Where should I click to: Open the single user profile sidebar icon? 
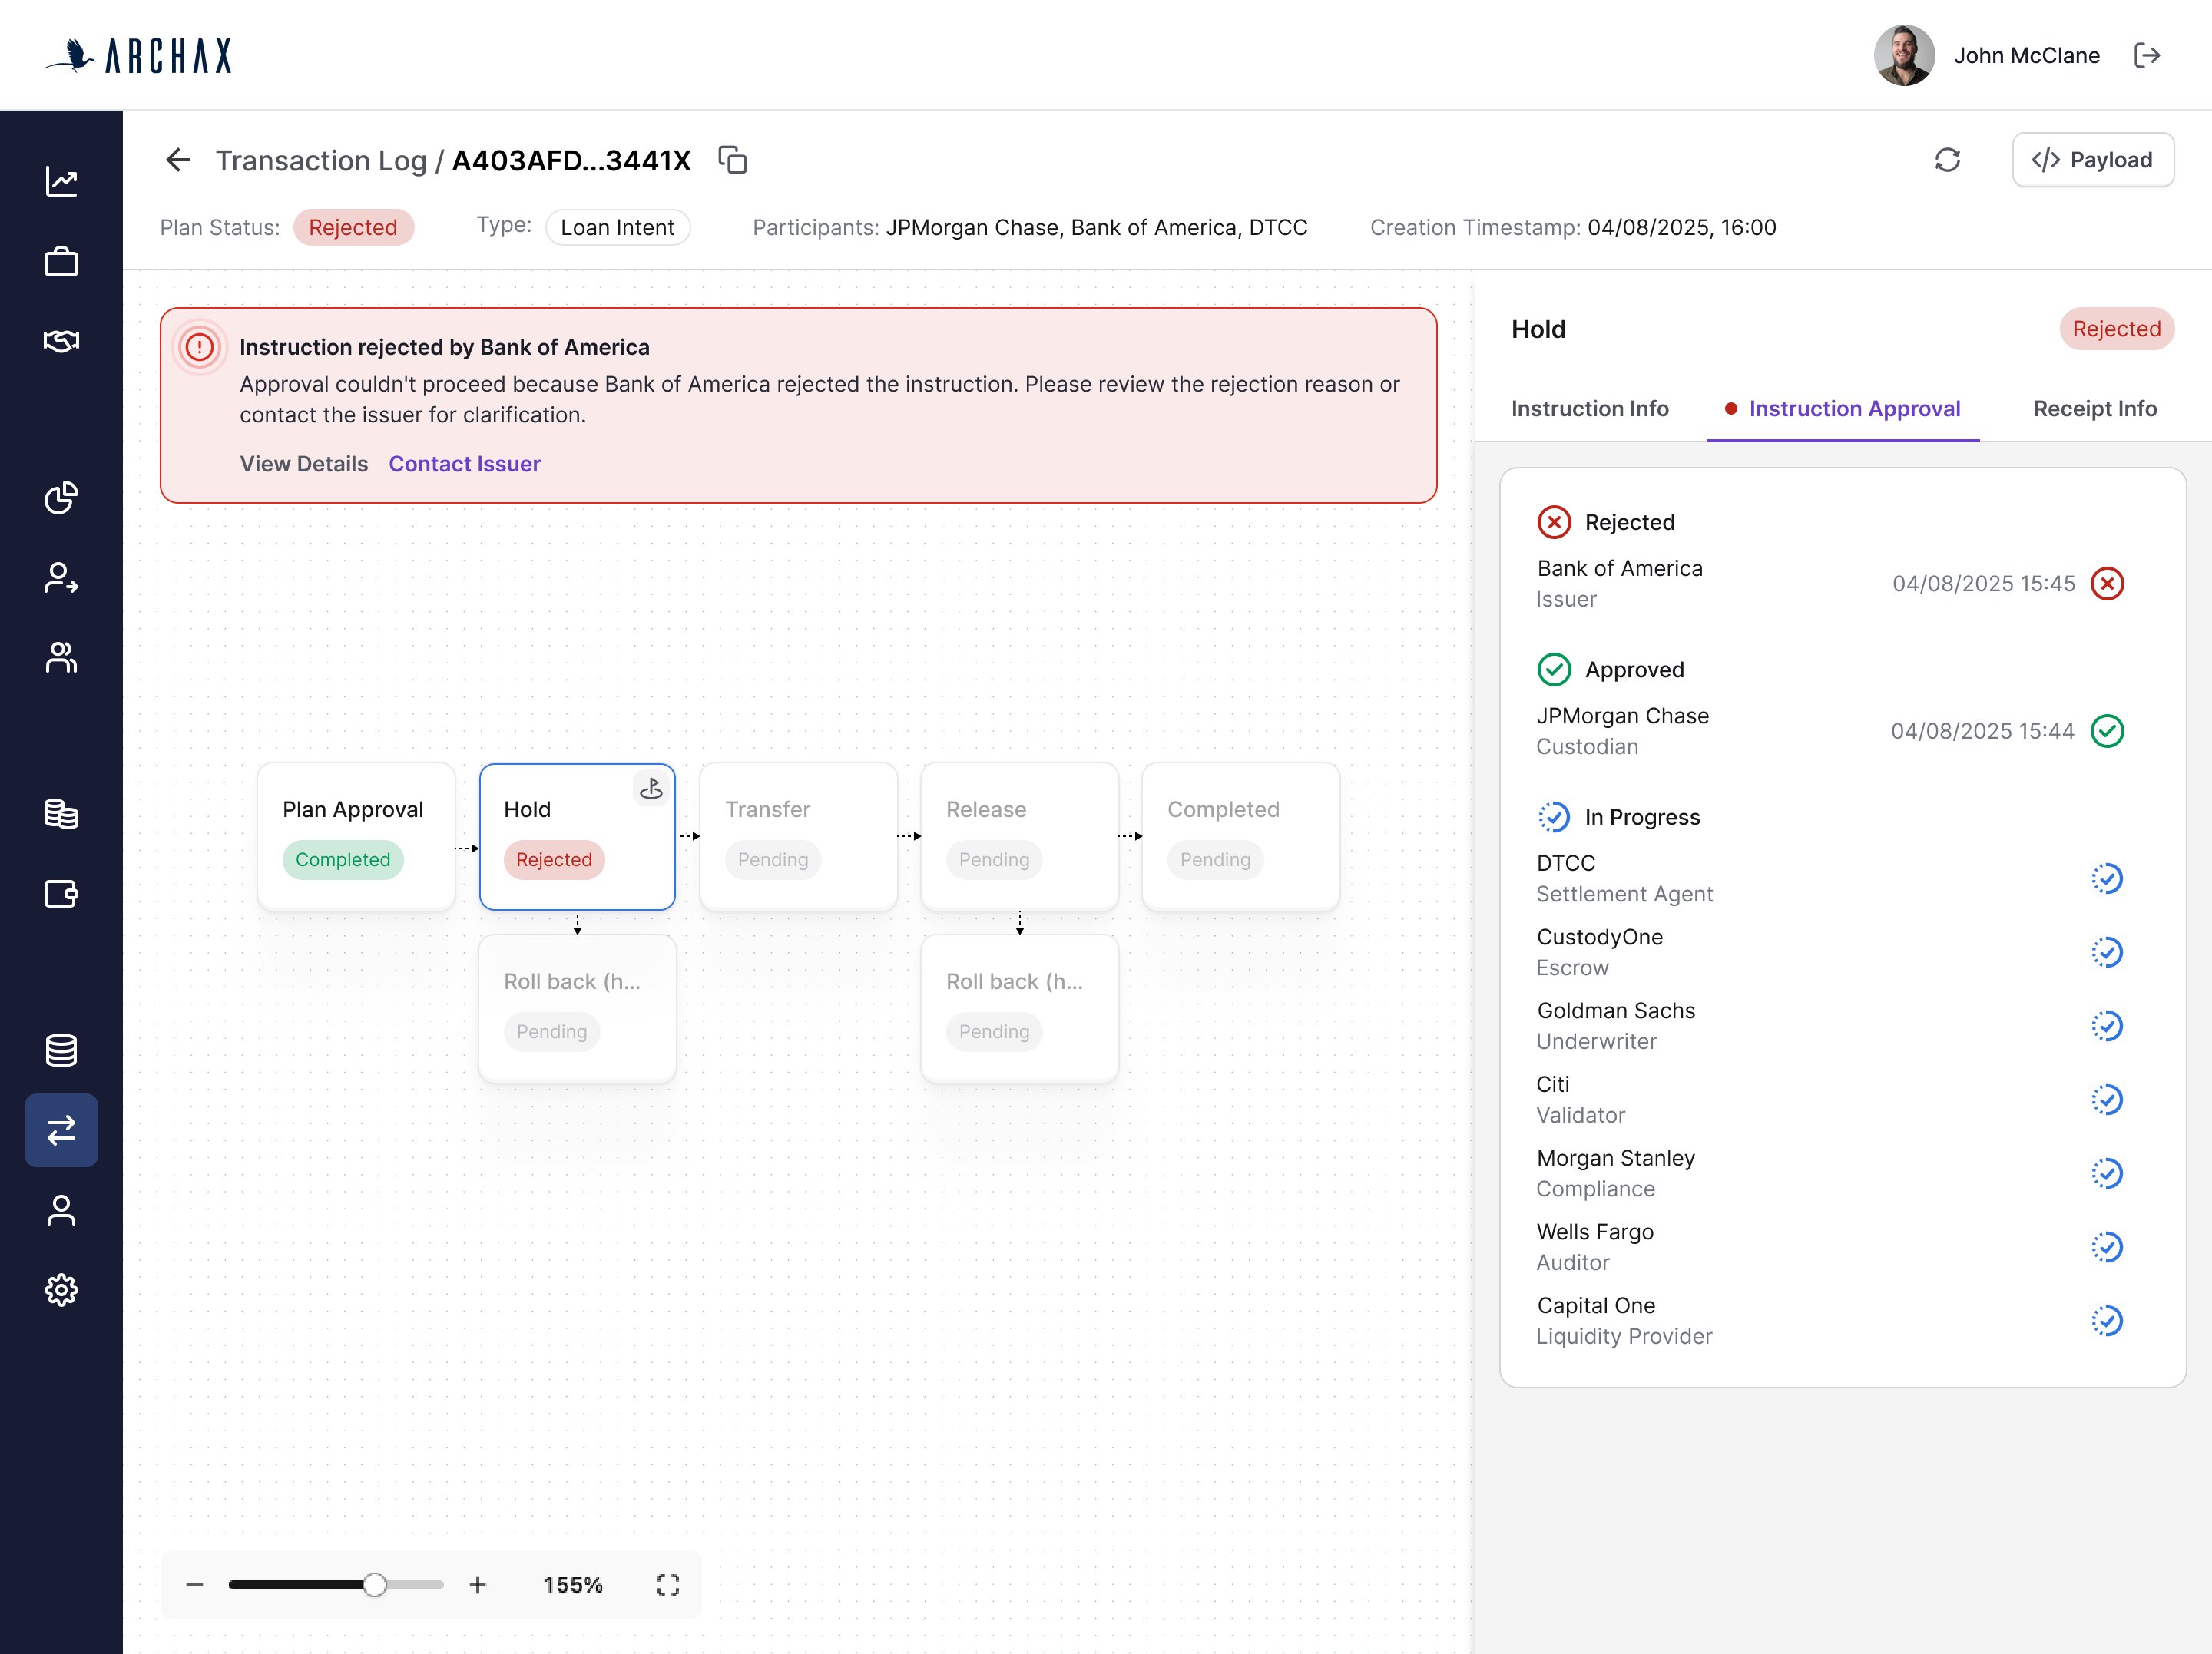click(61, 1210)
